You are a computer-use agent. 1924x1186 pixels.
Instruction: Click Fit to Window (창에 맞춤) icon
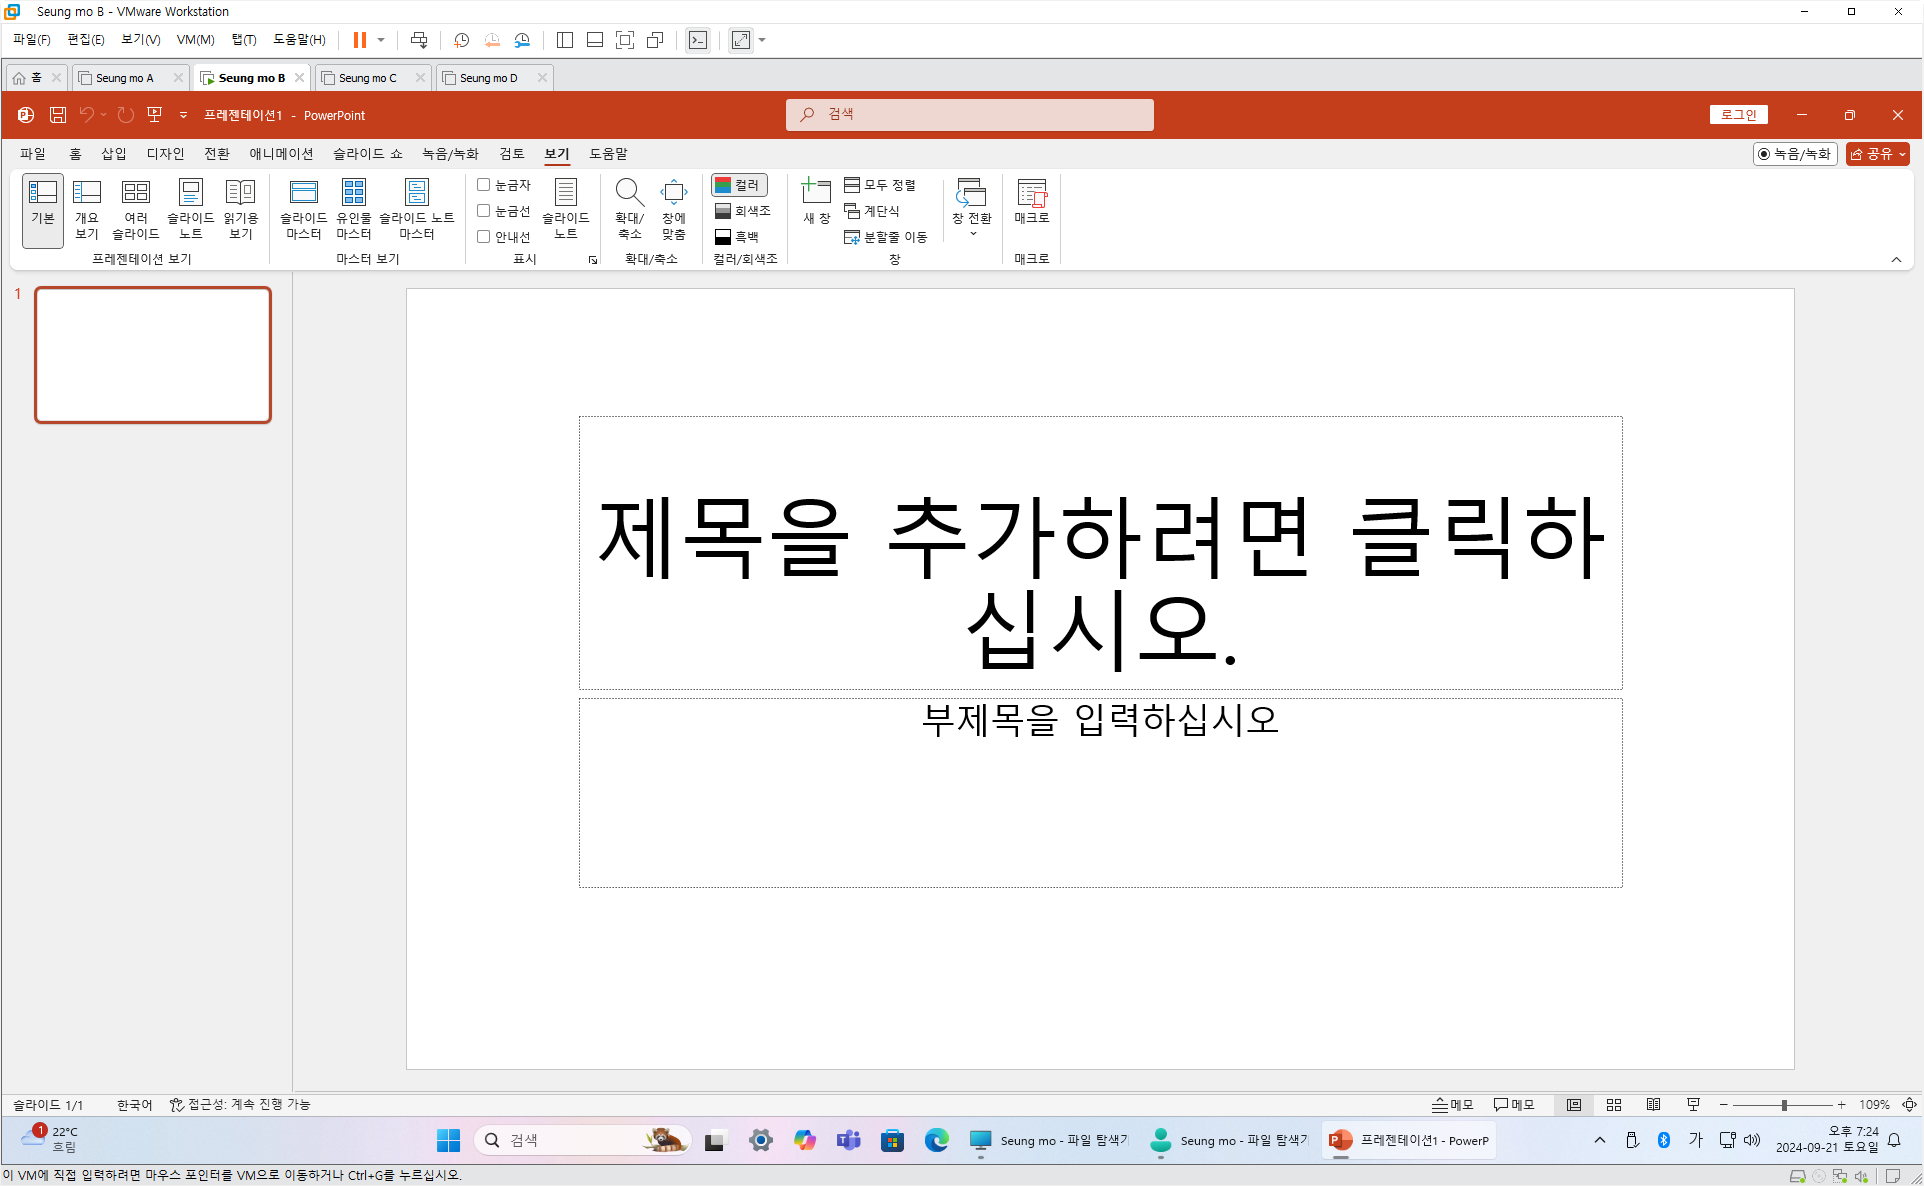[x=673, y=192]
